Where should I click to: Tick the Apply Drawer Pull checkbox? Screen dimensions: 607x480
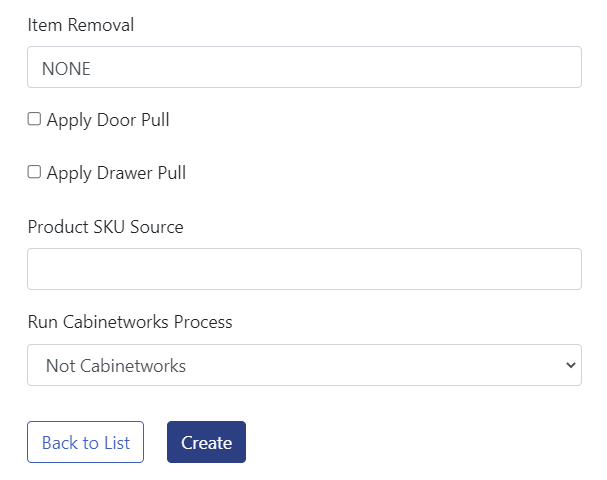coord(34,172)
